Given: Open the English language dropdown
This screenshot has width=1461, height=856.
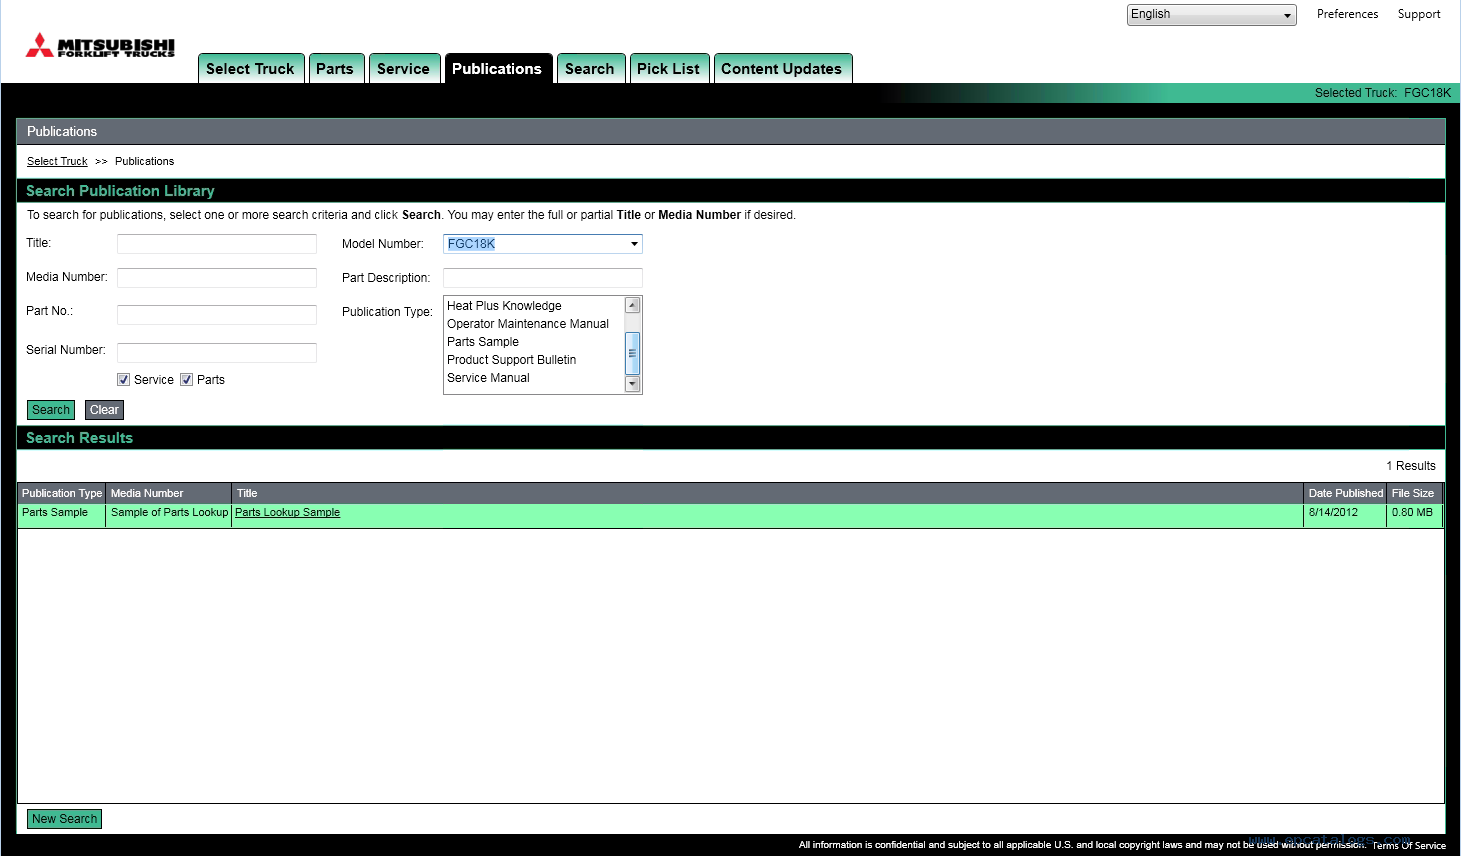Looking at the screenshot, I should click(1211, 15).
